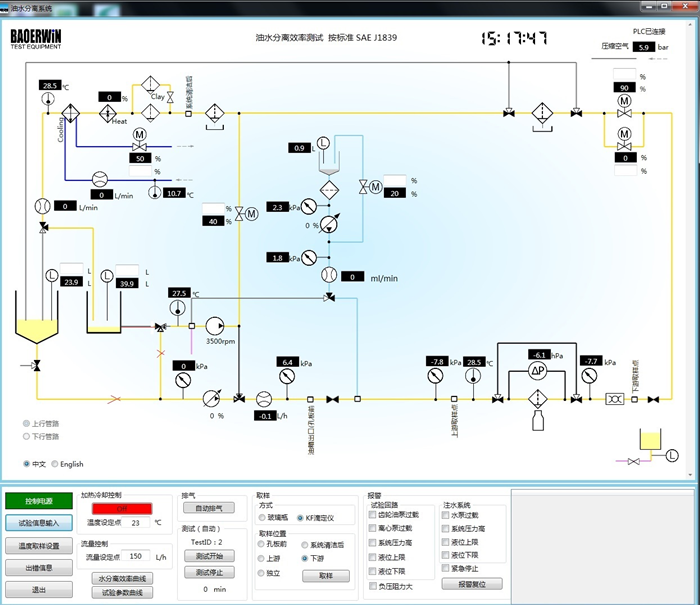Screen dimensions: 700x605
Task: Choose 玻璃瓶 sampling method
Action: pyautogui.click(x=262, y=518)
